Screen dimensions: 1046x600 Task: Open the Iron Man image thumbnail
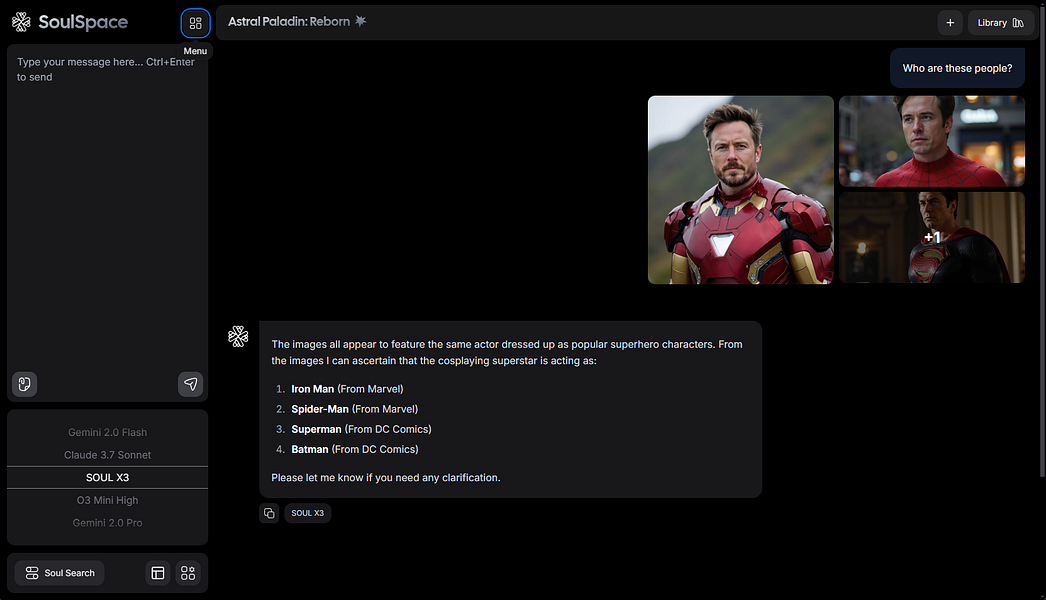click(740, 190)
